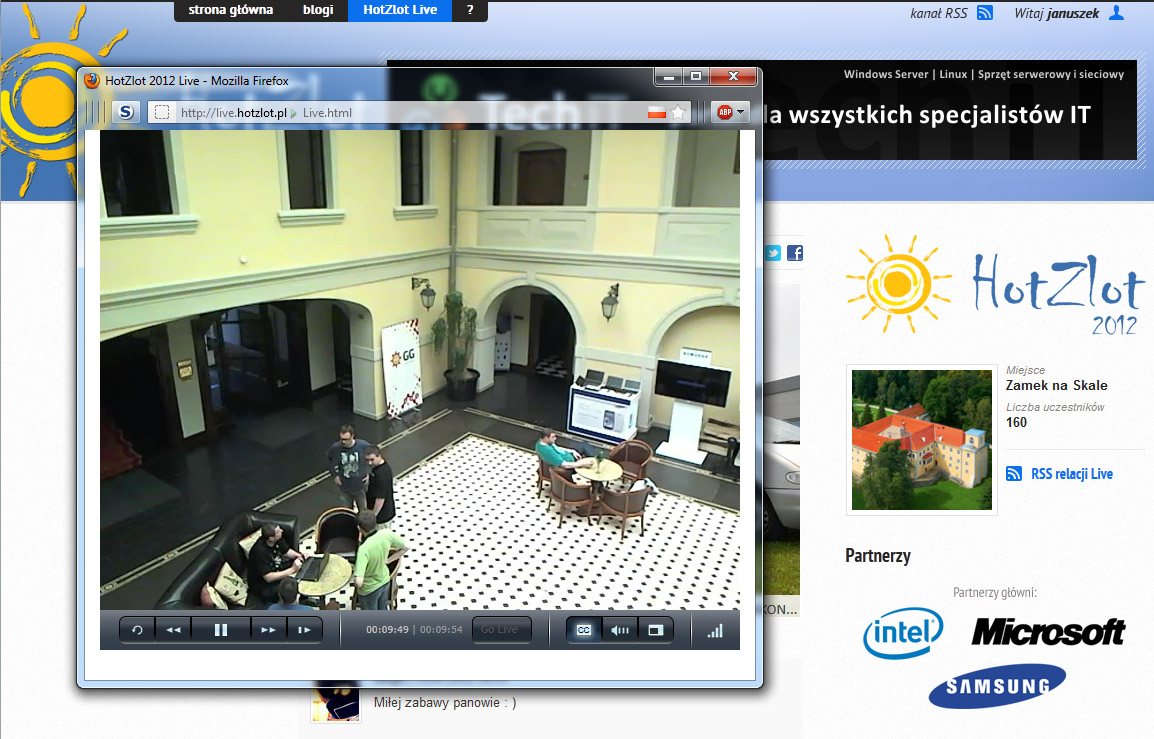
Task: Click the Tech IT banner advertisement
Action: pos(949,110)
